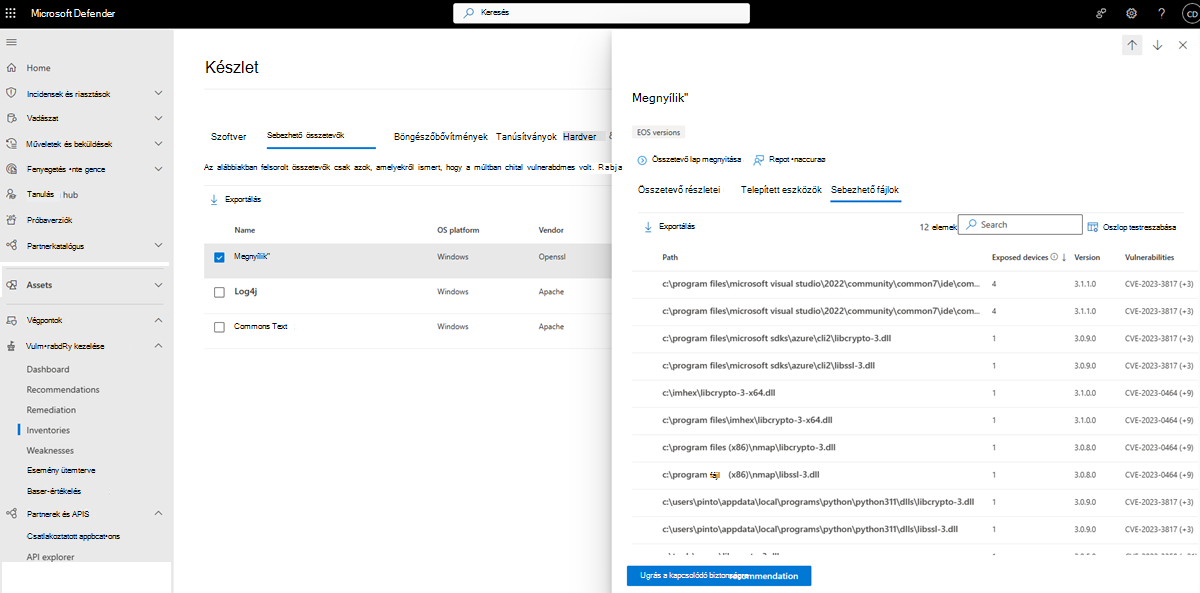
Task: Open the Összetevő részletei tab
Action: (x=679, y=189)
